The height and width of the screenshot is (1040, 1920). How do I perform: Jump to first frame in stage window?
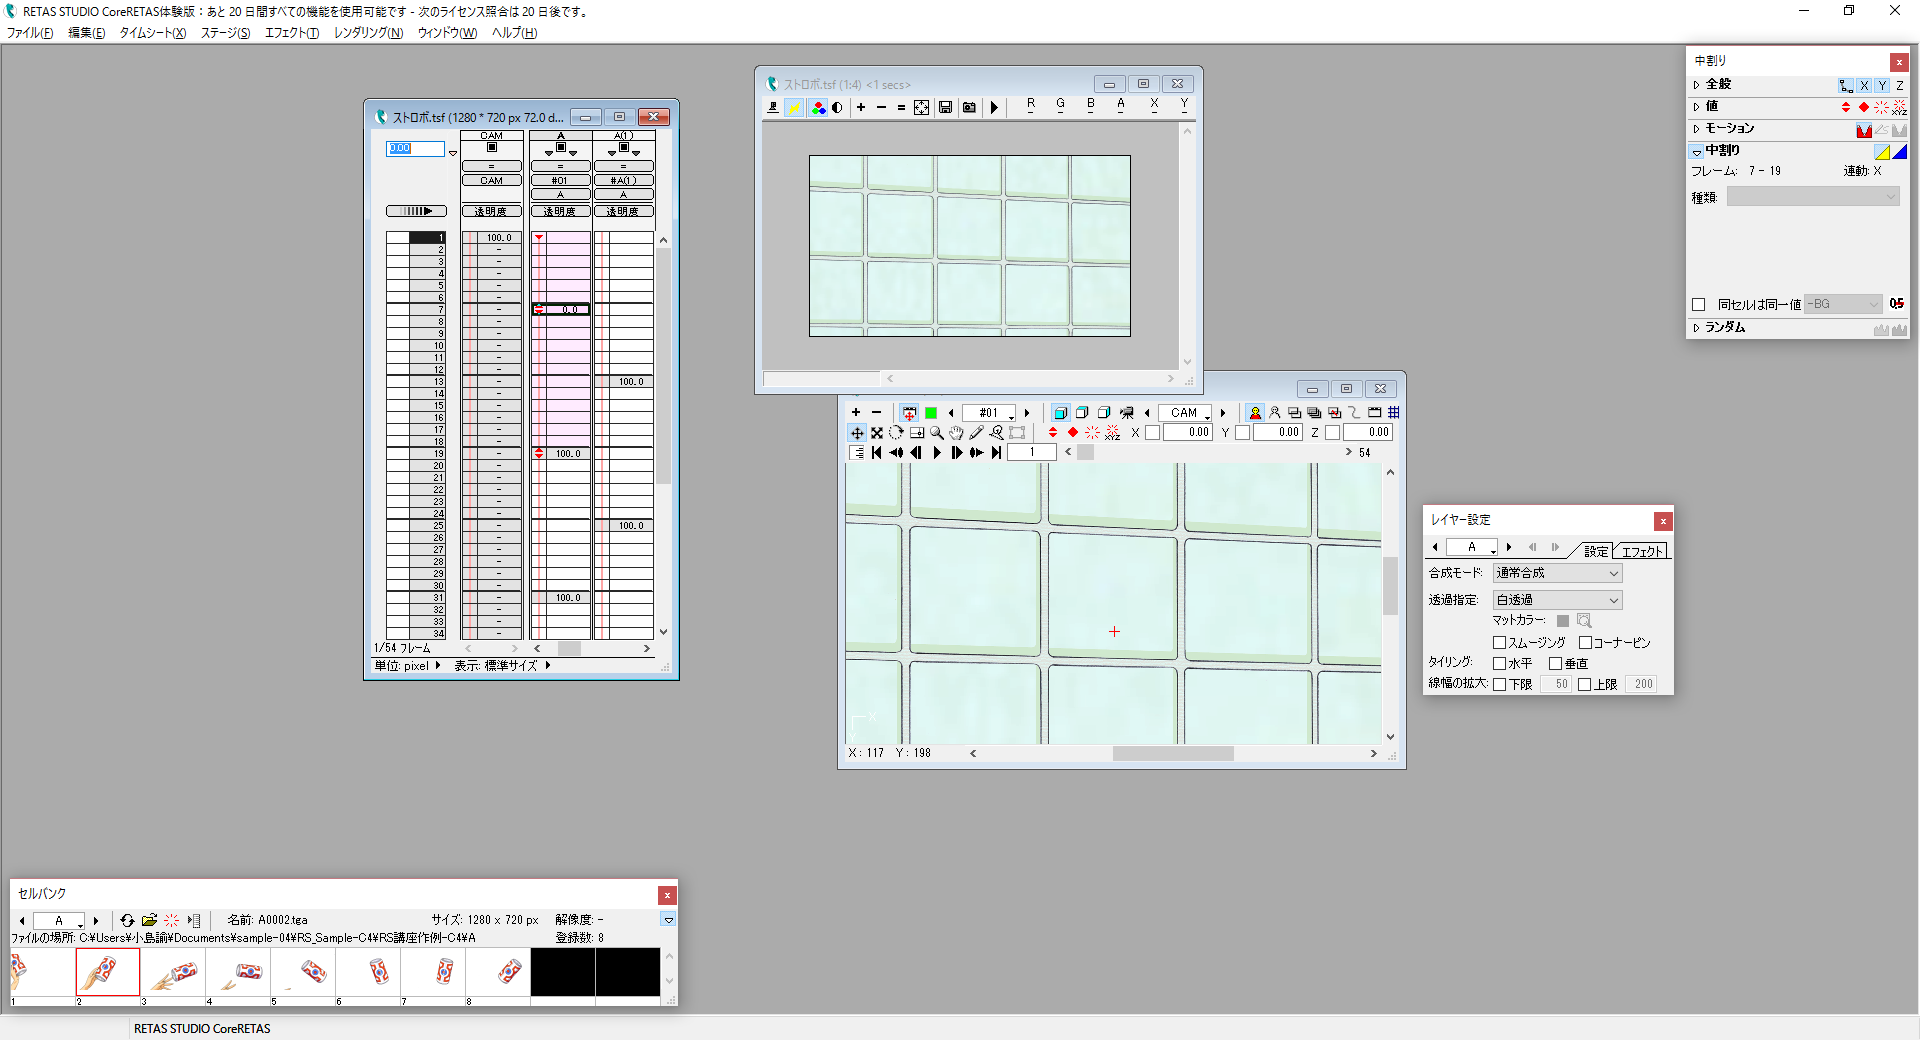877,453
